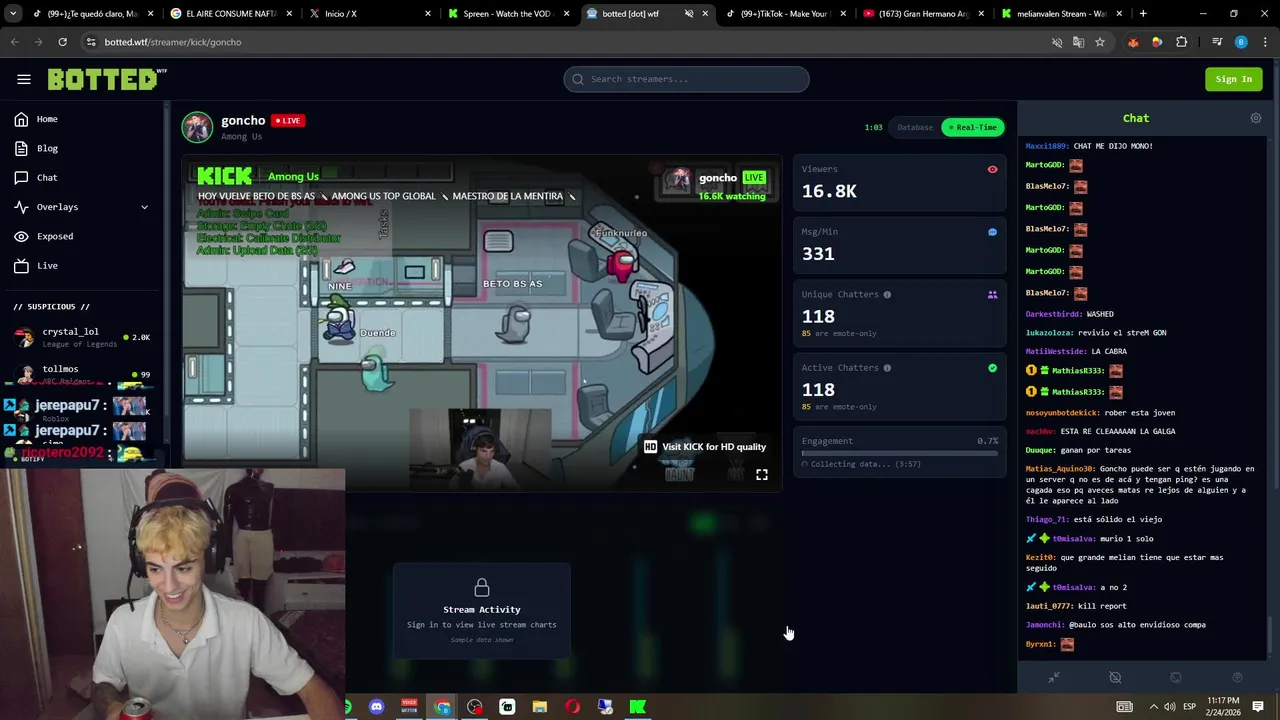
Task: Click the green Sign In button
Action: click(1233, 79)
